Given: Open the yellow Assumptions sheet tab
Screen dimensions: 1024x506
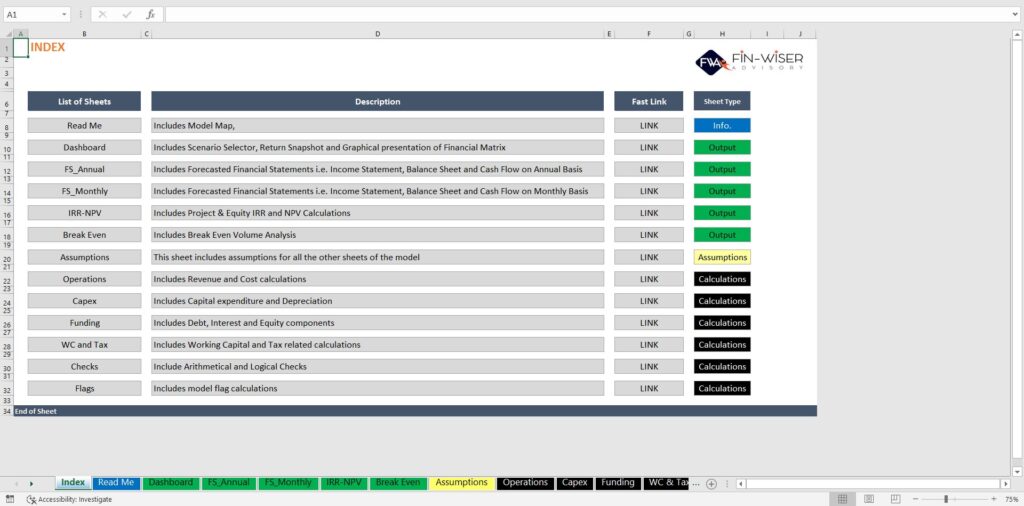Looking at the screenshot, I should [x=462, y=483].
